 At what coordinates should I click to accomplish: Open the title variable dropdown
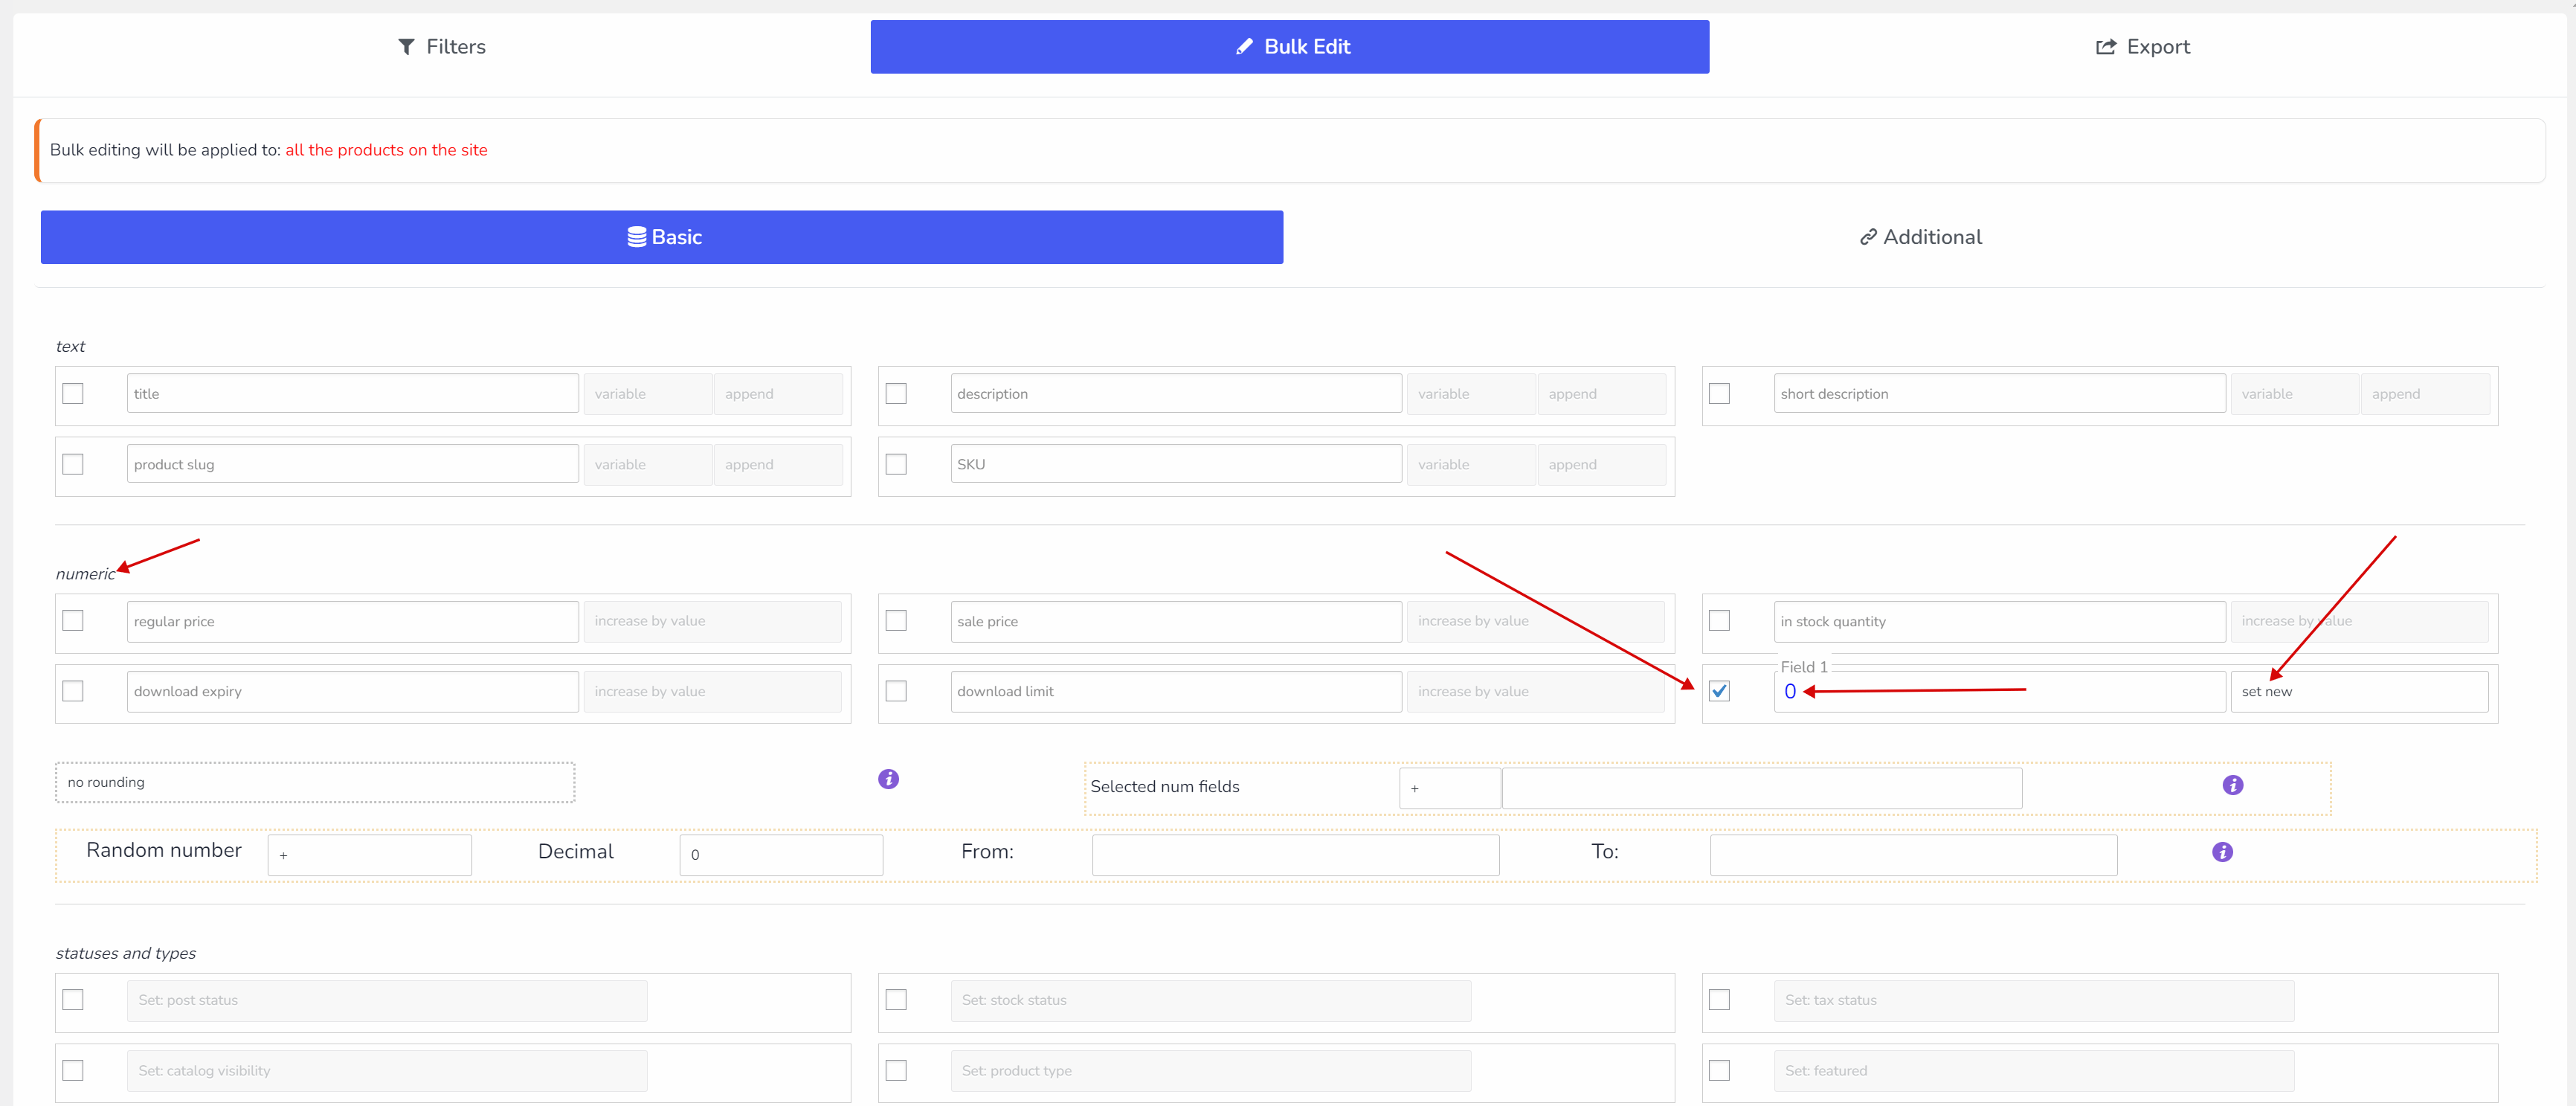648,394
